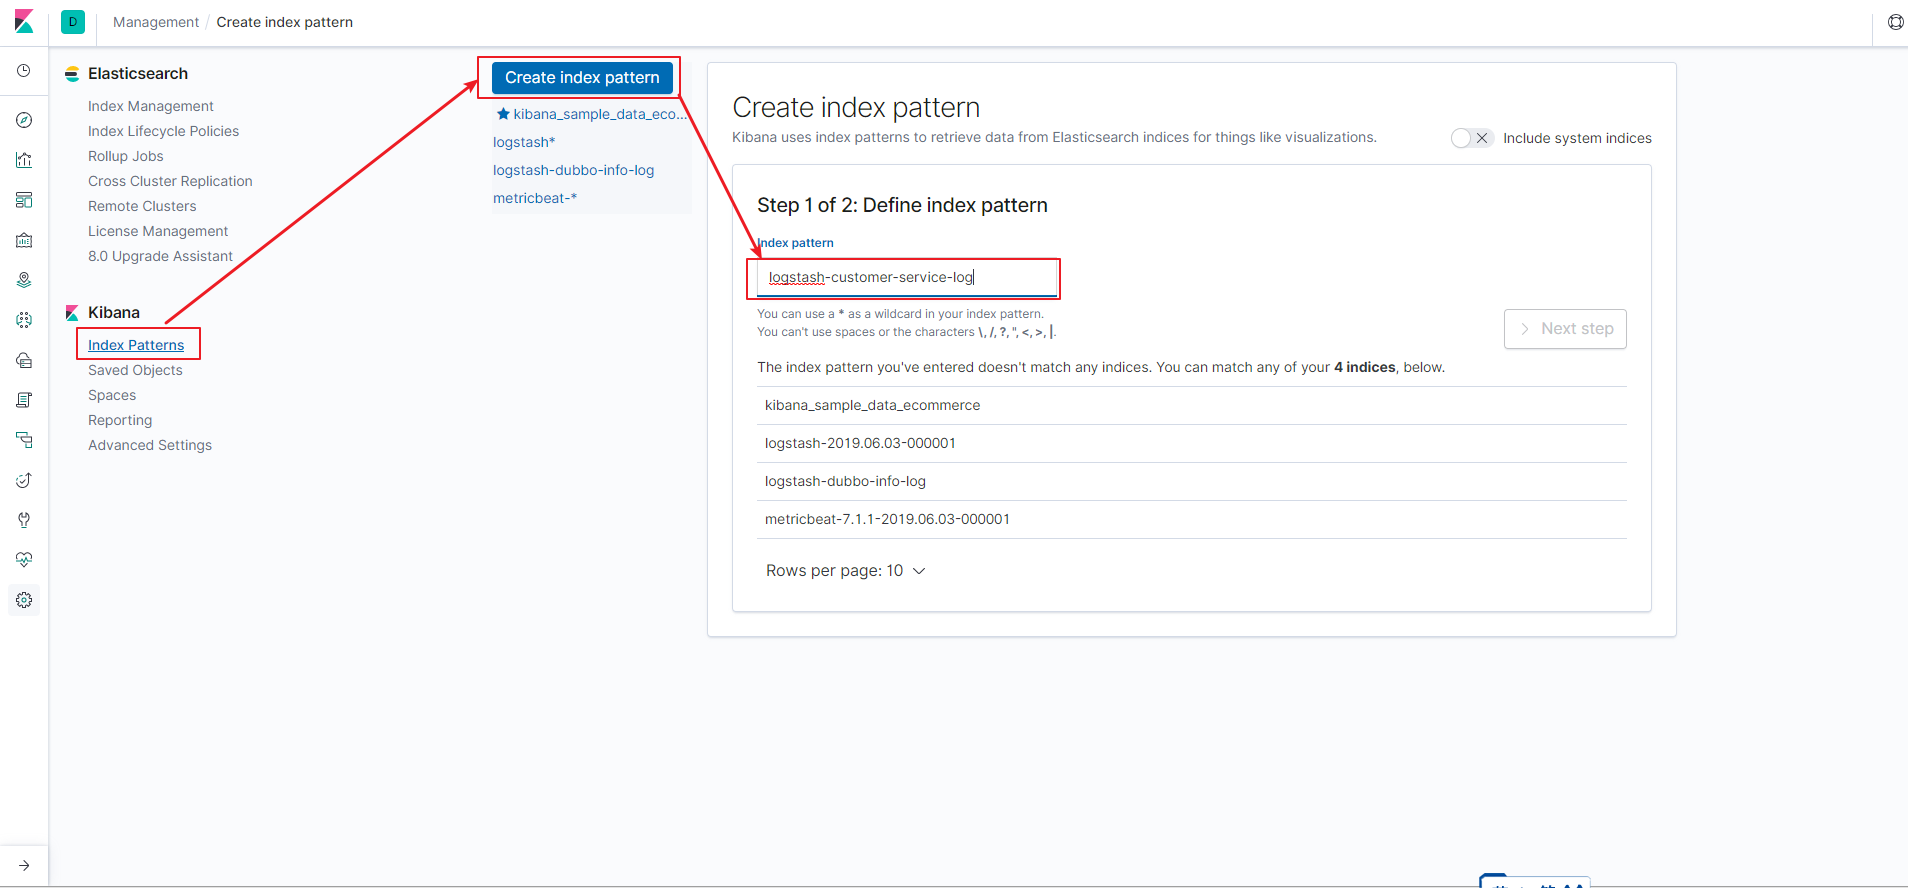1908x888 pixels.
Task: Open Logs from the sidebar icon
Action: tap(24, 400)
